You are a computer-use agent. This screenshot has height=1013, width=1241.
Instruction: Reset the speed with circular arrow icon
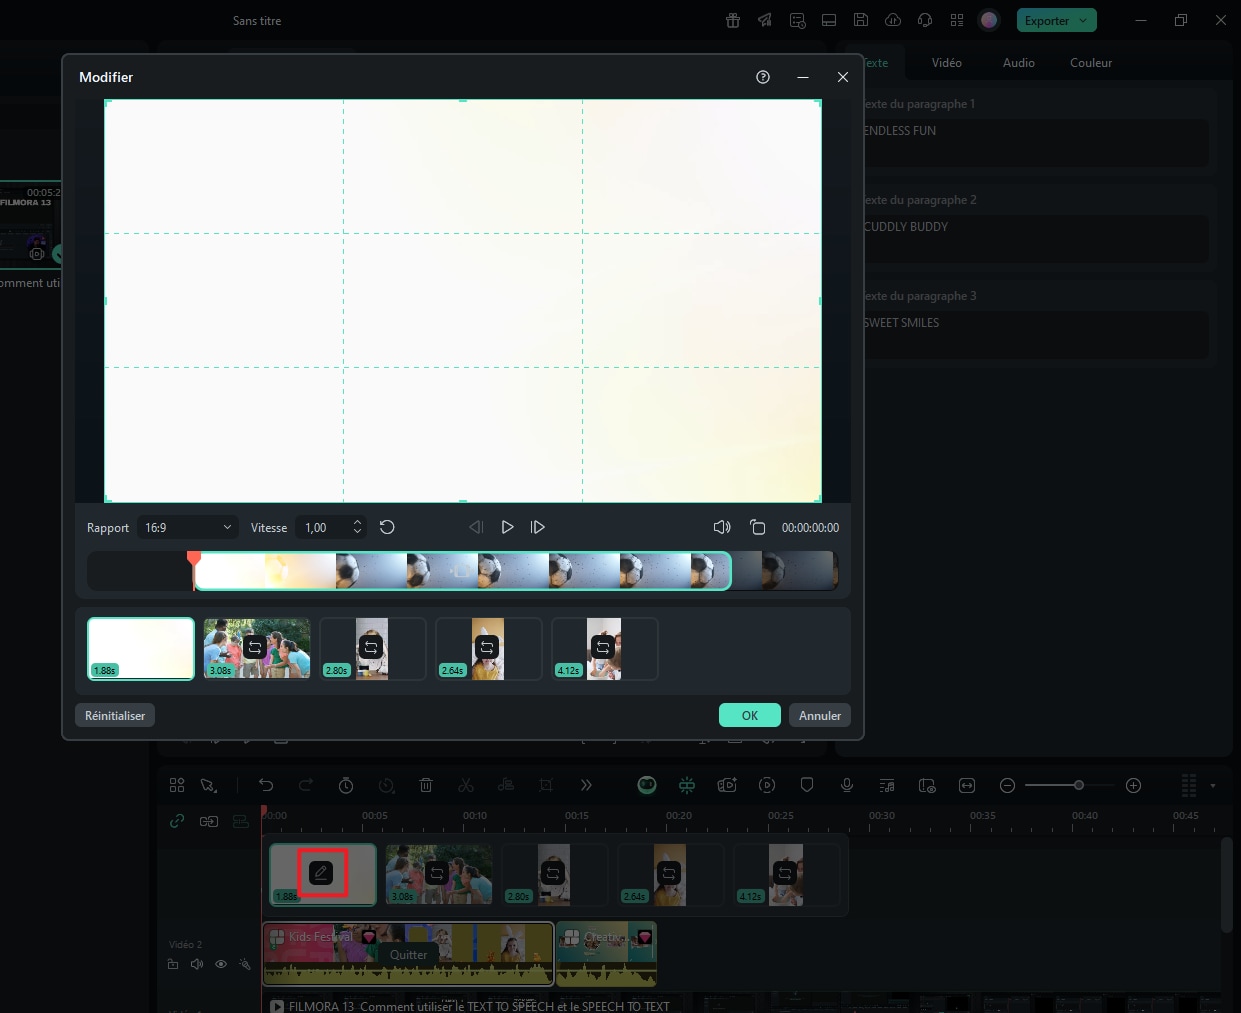[388, 527]
